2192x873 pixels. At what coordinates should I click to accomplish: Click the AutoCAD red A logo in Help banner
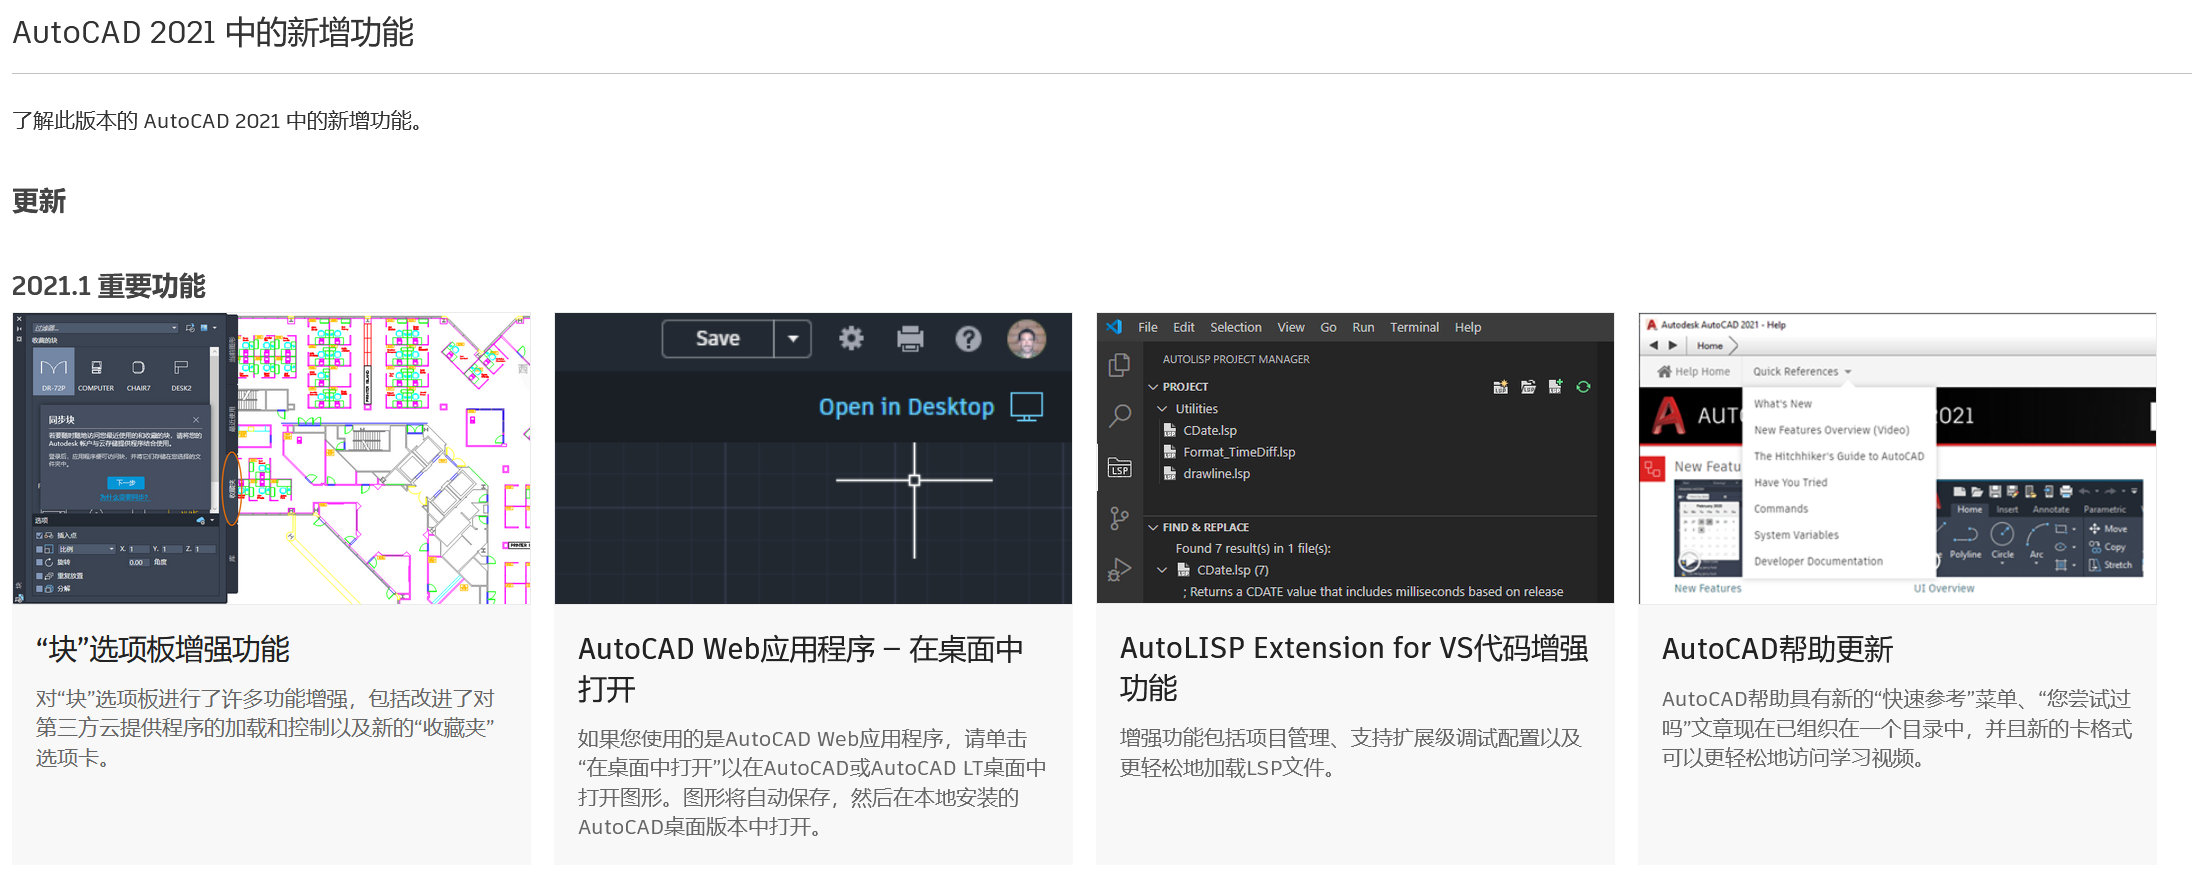1667,415
